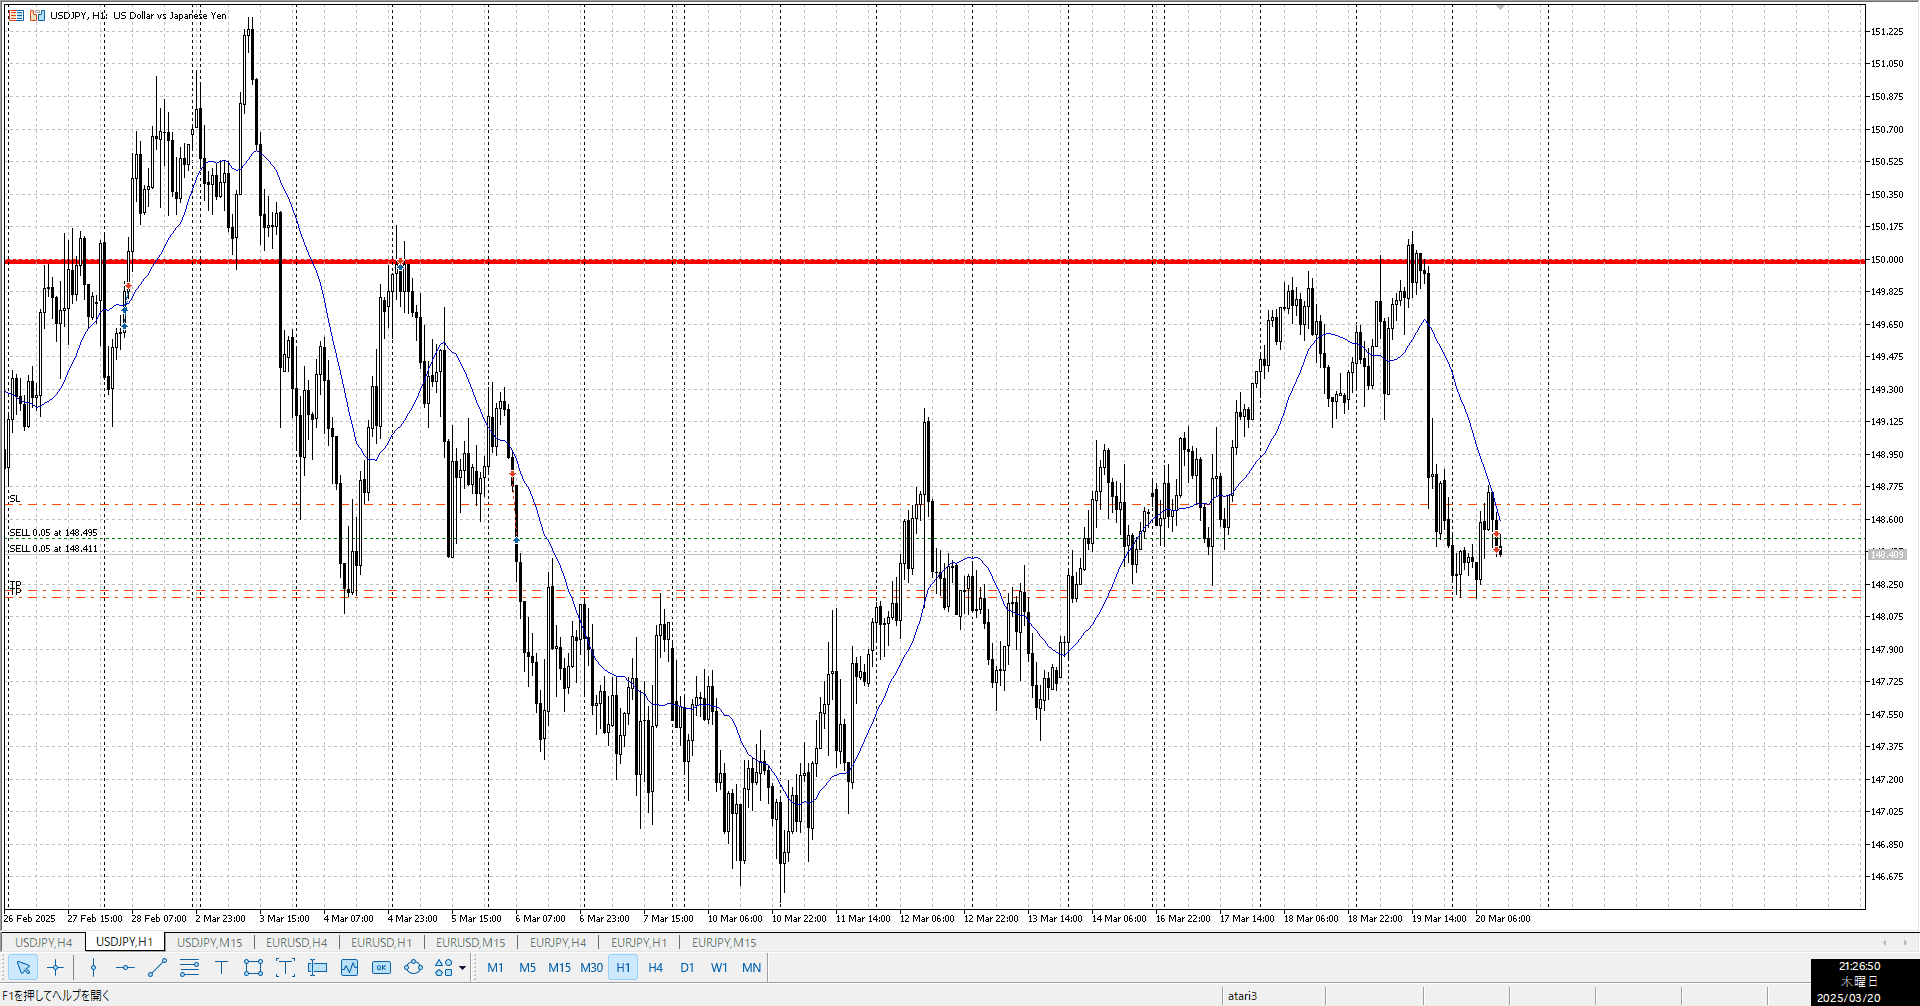This screenshot has width=1920, height=1006.
Task: Switch to the EURUSD,H4 chart tab
Action: (296, 942)
